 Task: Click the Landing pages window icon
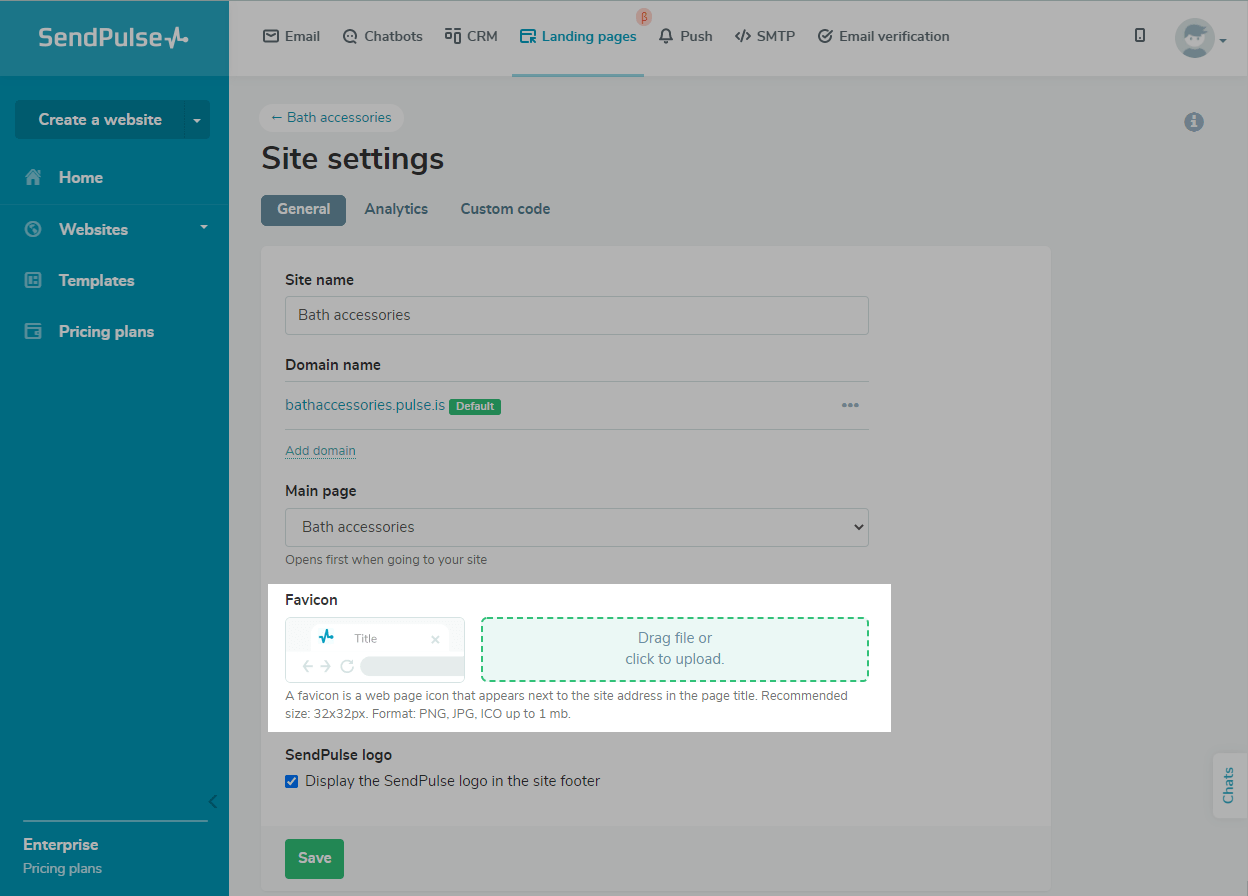click(x=528, y=36)
